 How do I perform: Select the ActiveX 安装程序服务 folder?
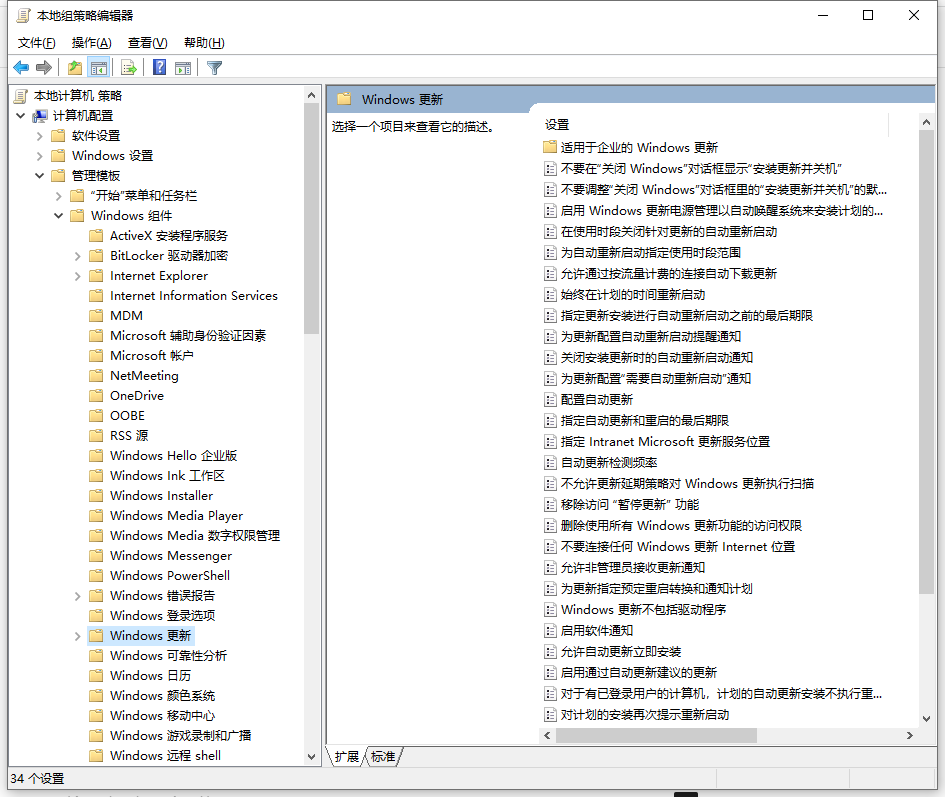[x=169, y=236]
